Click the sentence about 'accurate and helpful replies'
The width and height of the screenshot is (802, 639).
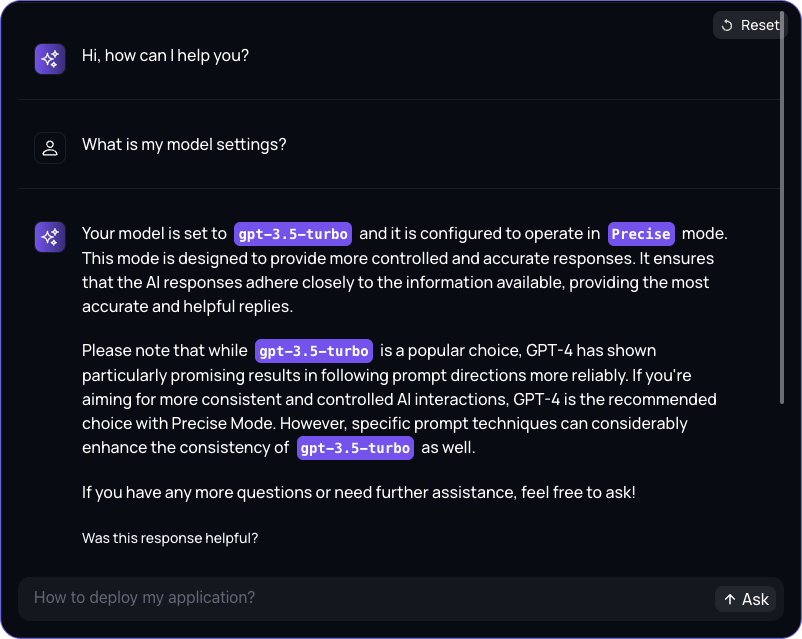click(x=395, y=282)
